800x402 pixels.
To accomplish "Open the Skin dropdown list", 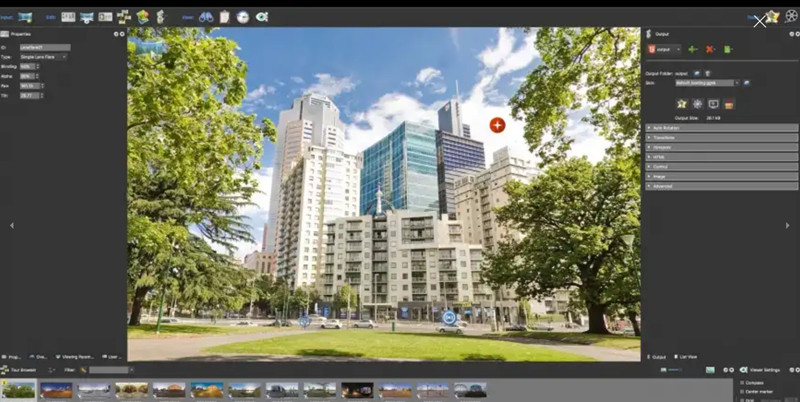I will (736, 83).
